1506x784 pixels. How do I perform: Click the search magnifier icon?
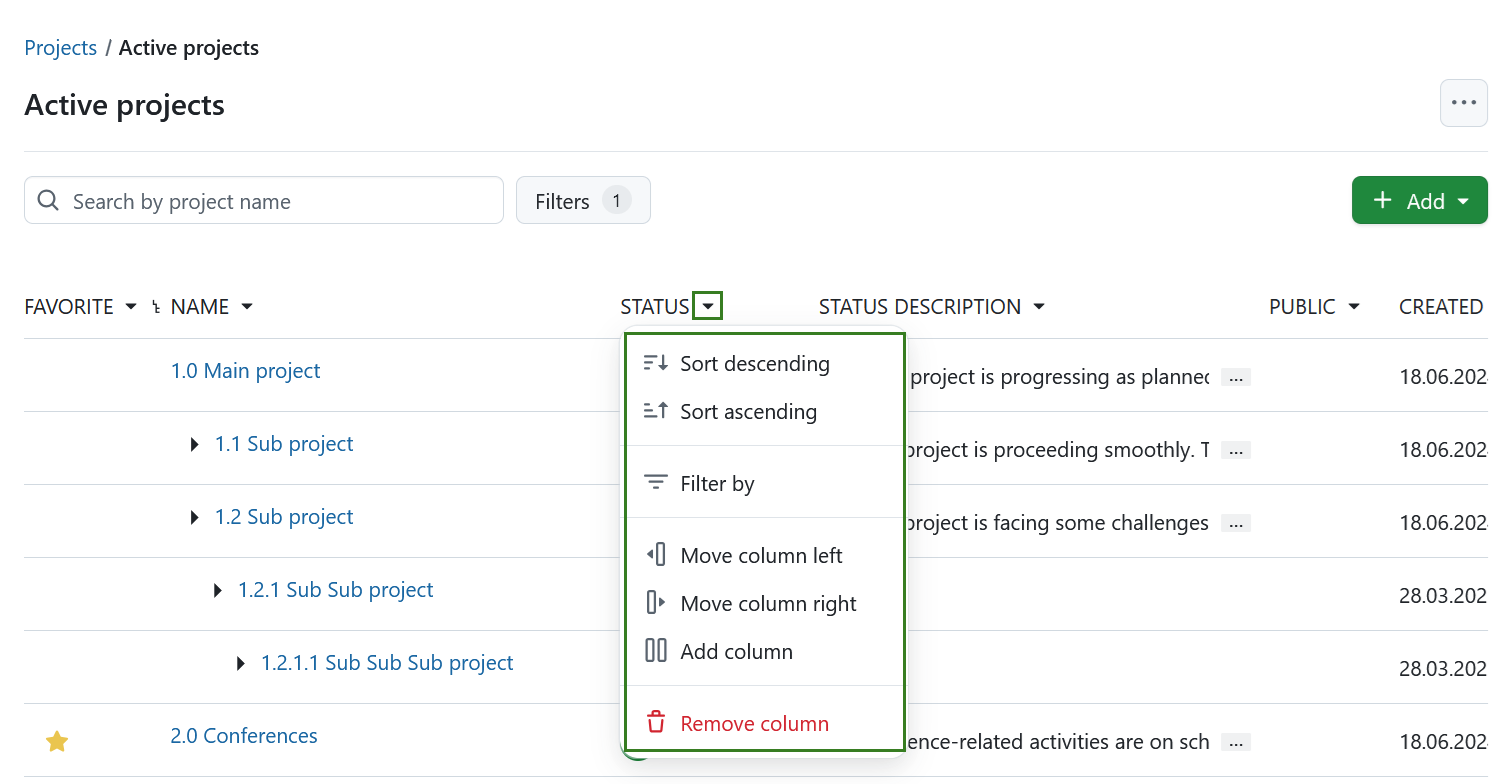47,200
